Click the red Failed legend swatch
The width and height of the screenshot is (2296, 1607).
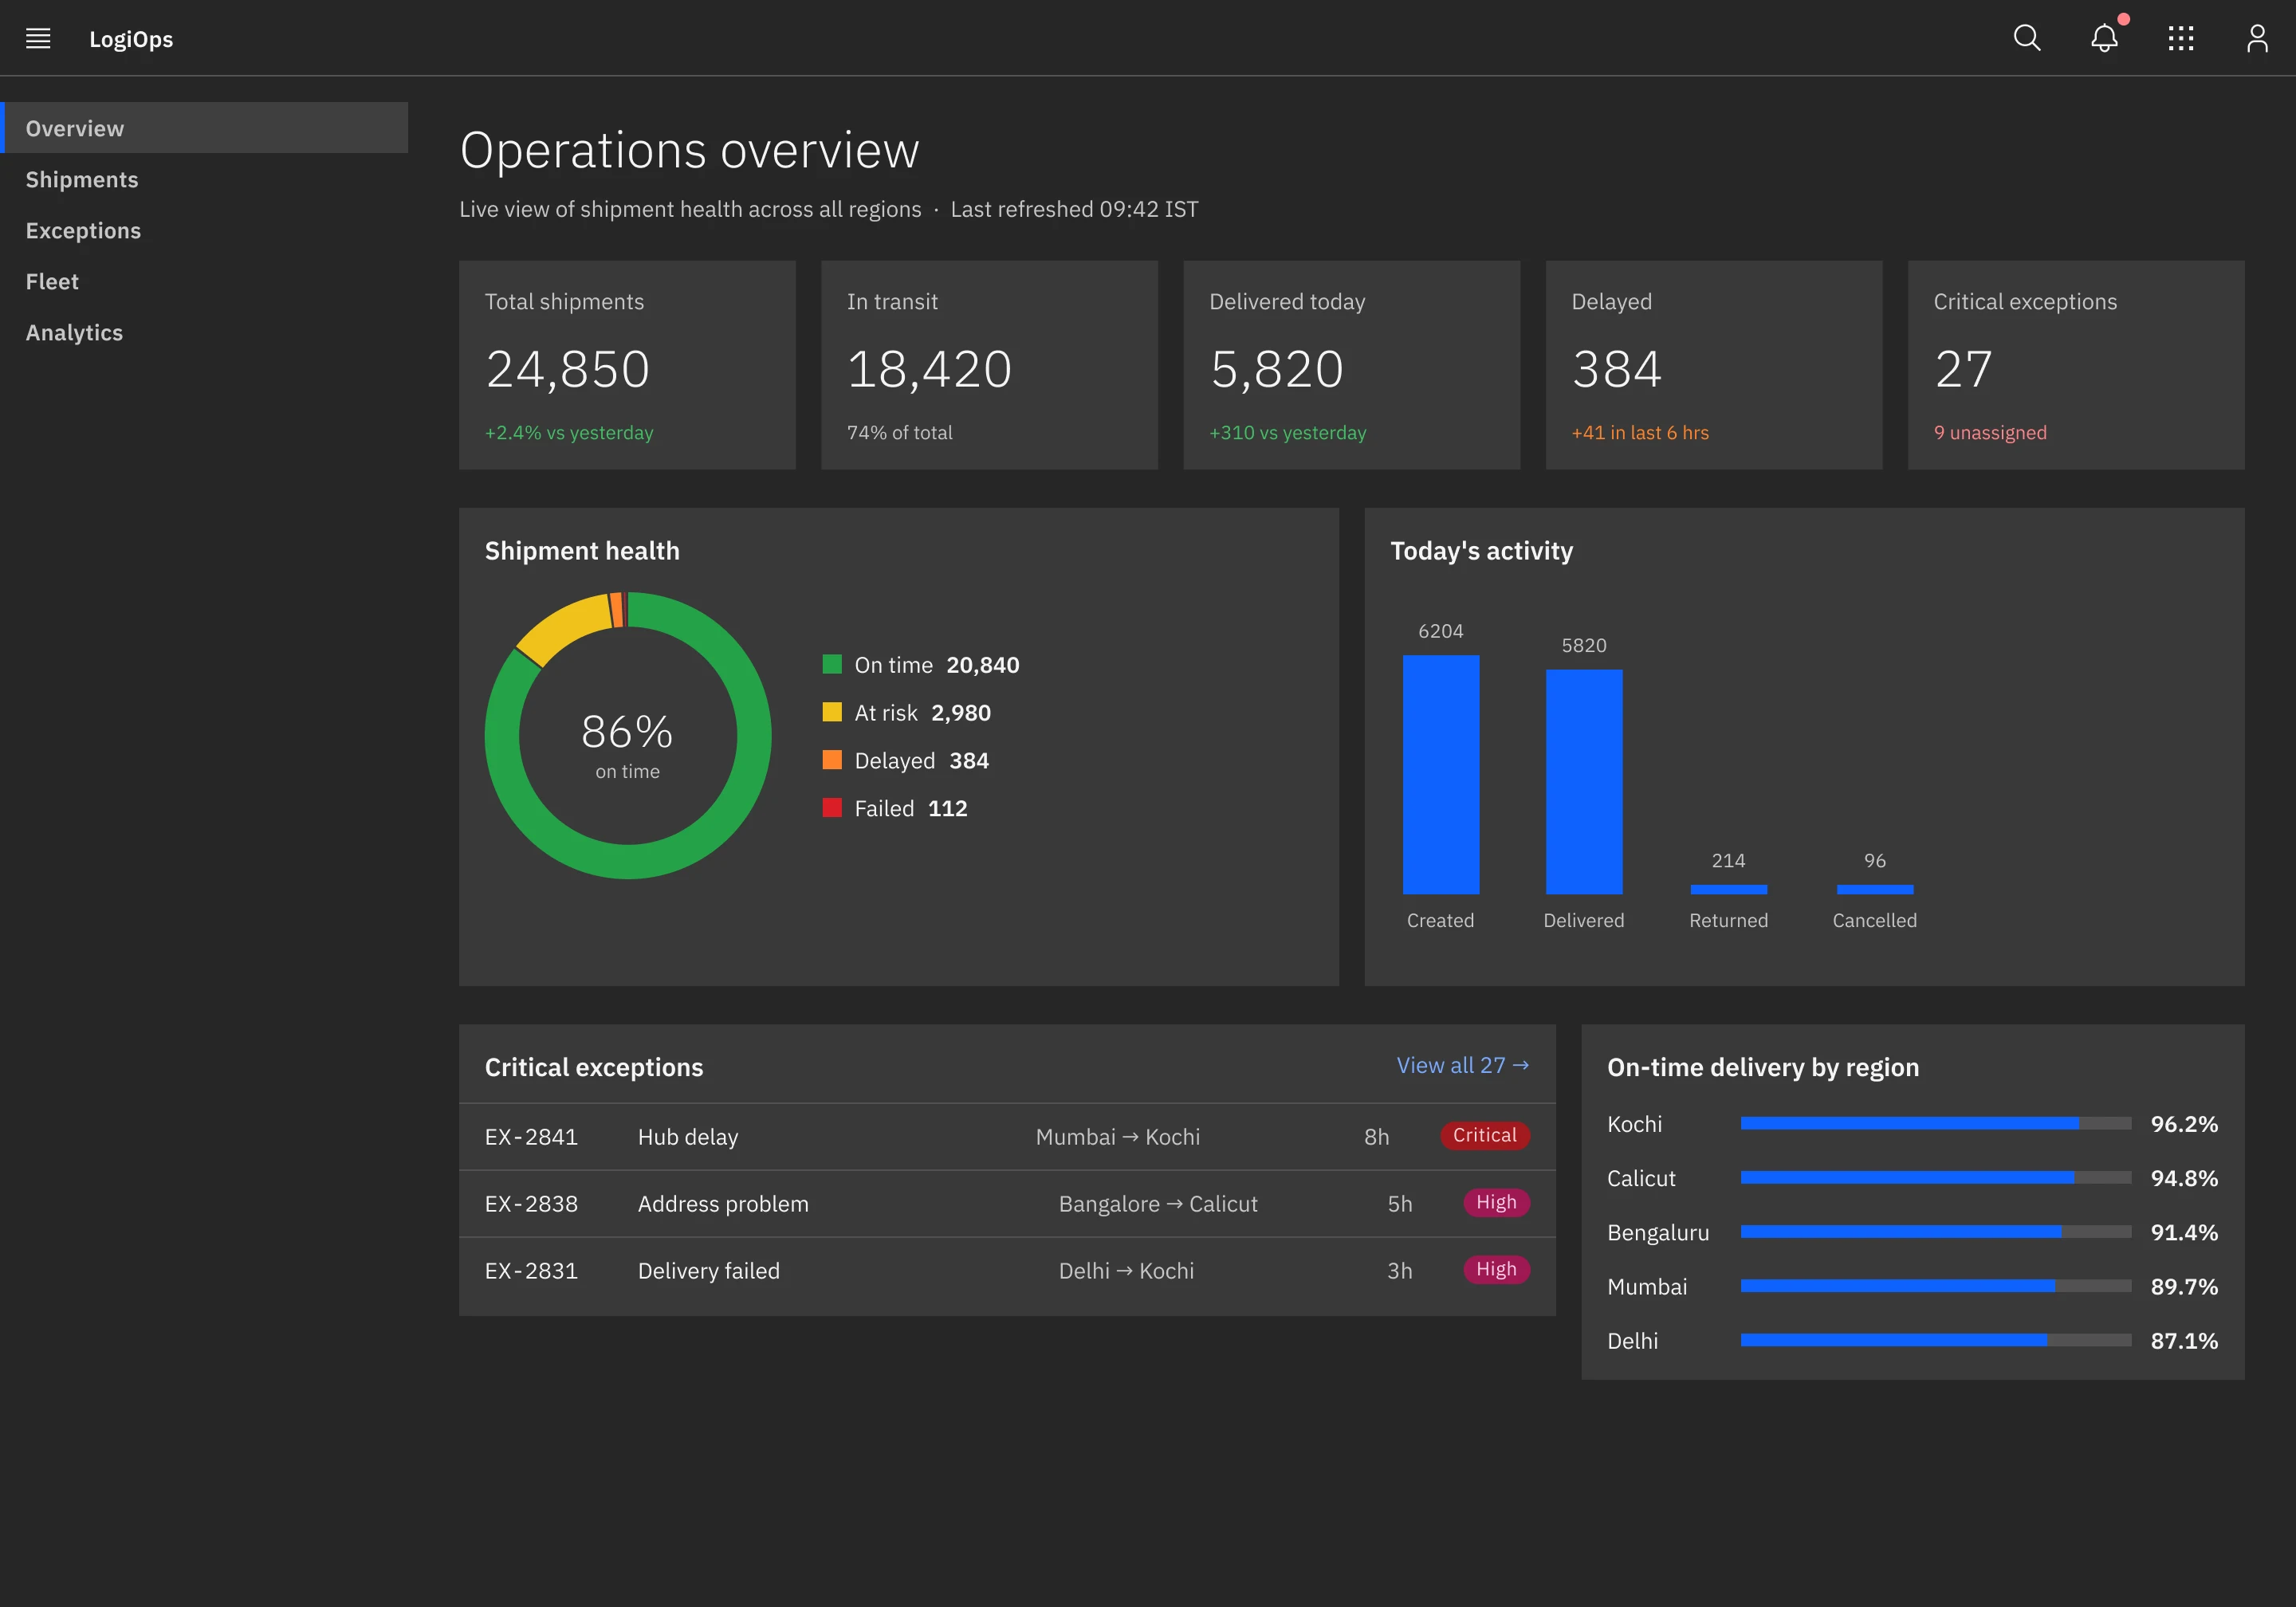832,807
